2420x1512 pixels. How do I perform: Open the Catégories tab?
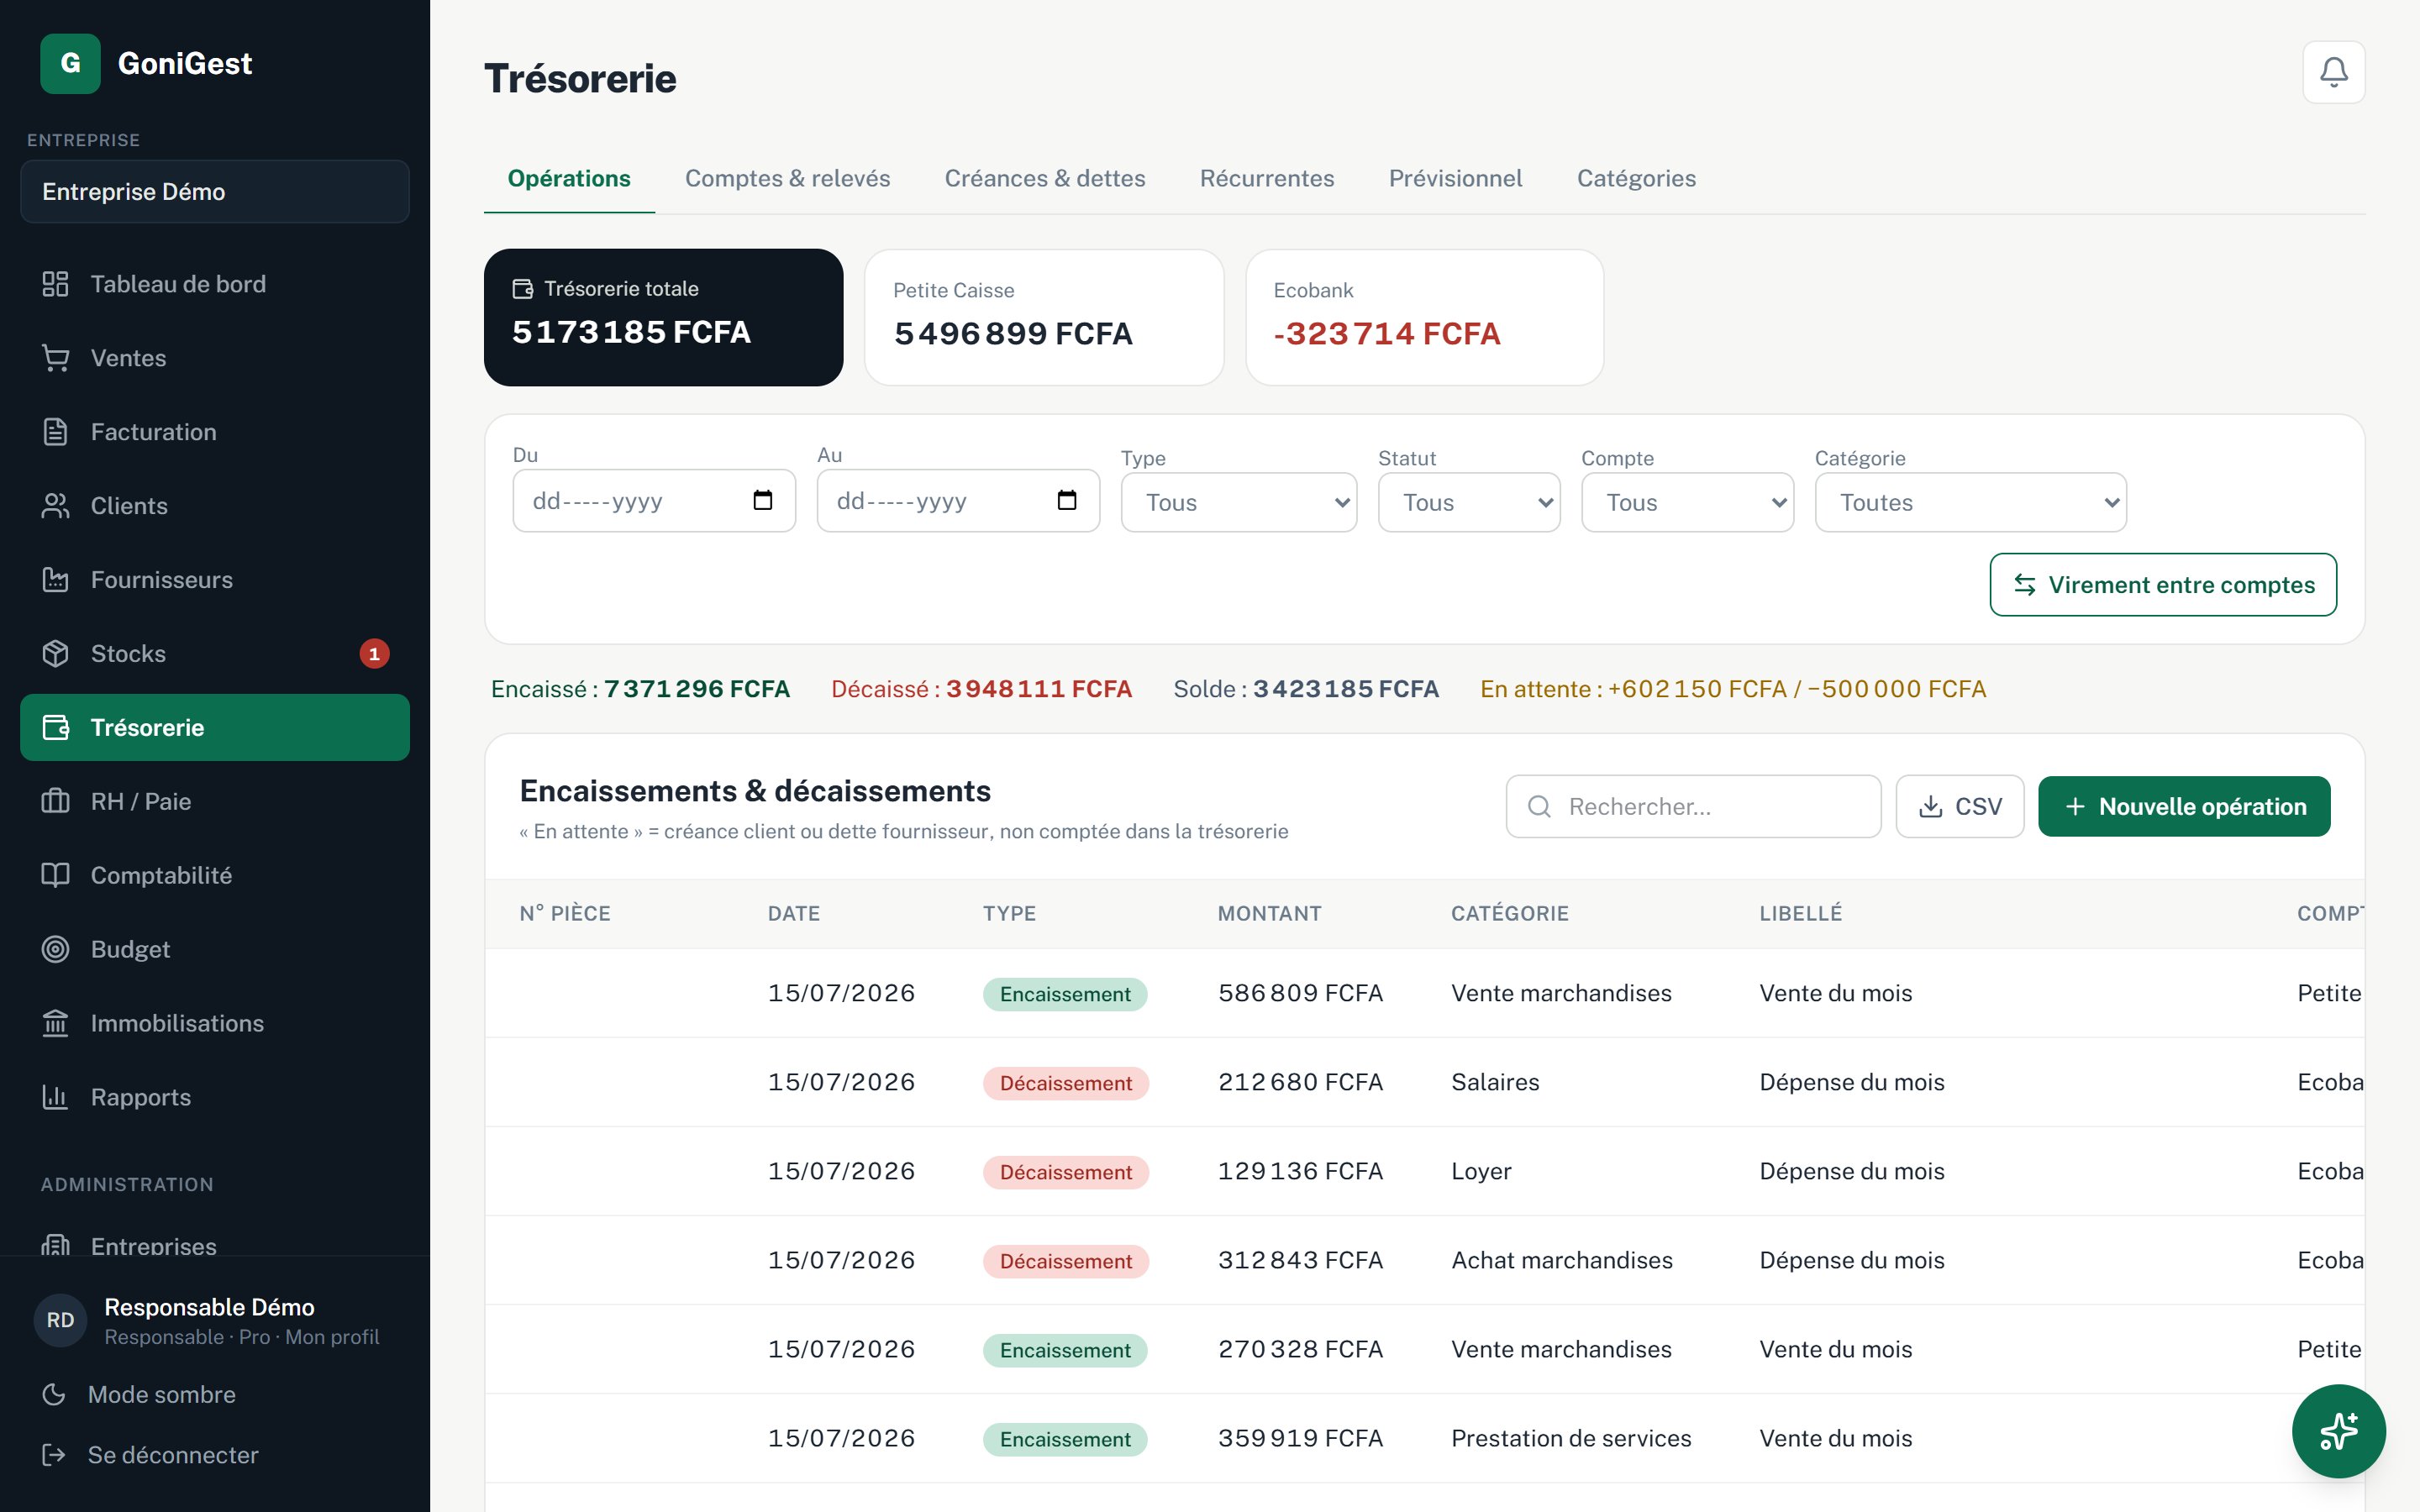[1636, 179]
